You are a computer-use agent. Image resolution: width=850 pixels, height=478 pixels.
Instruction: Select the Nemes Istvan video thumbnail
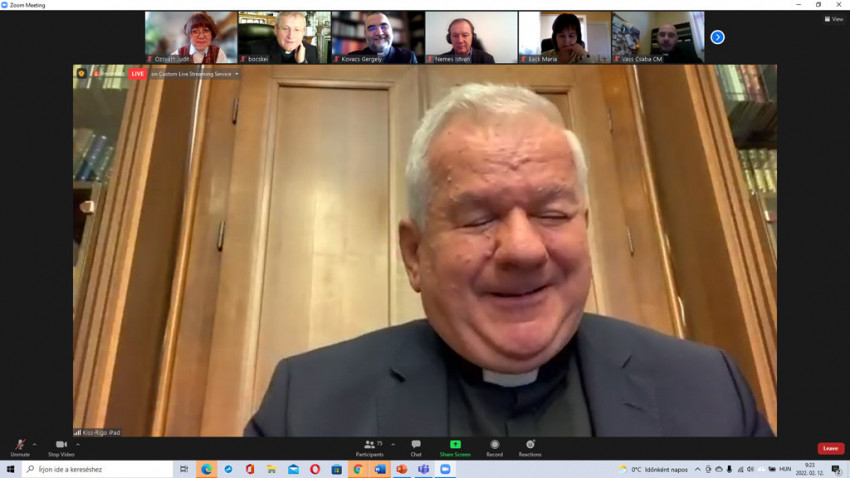pos(470,37)
